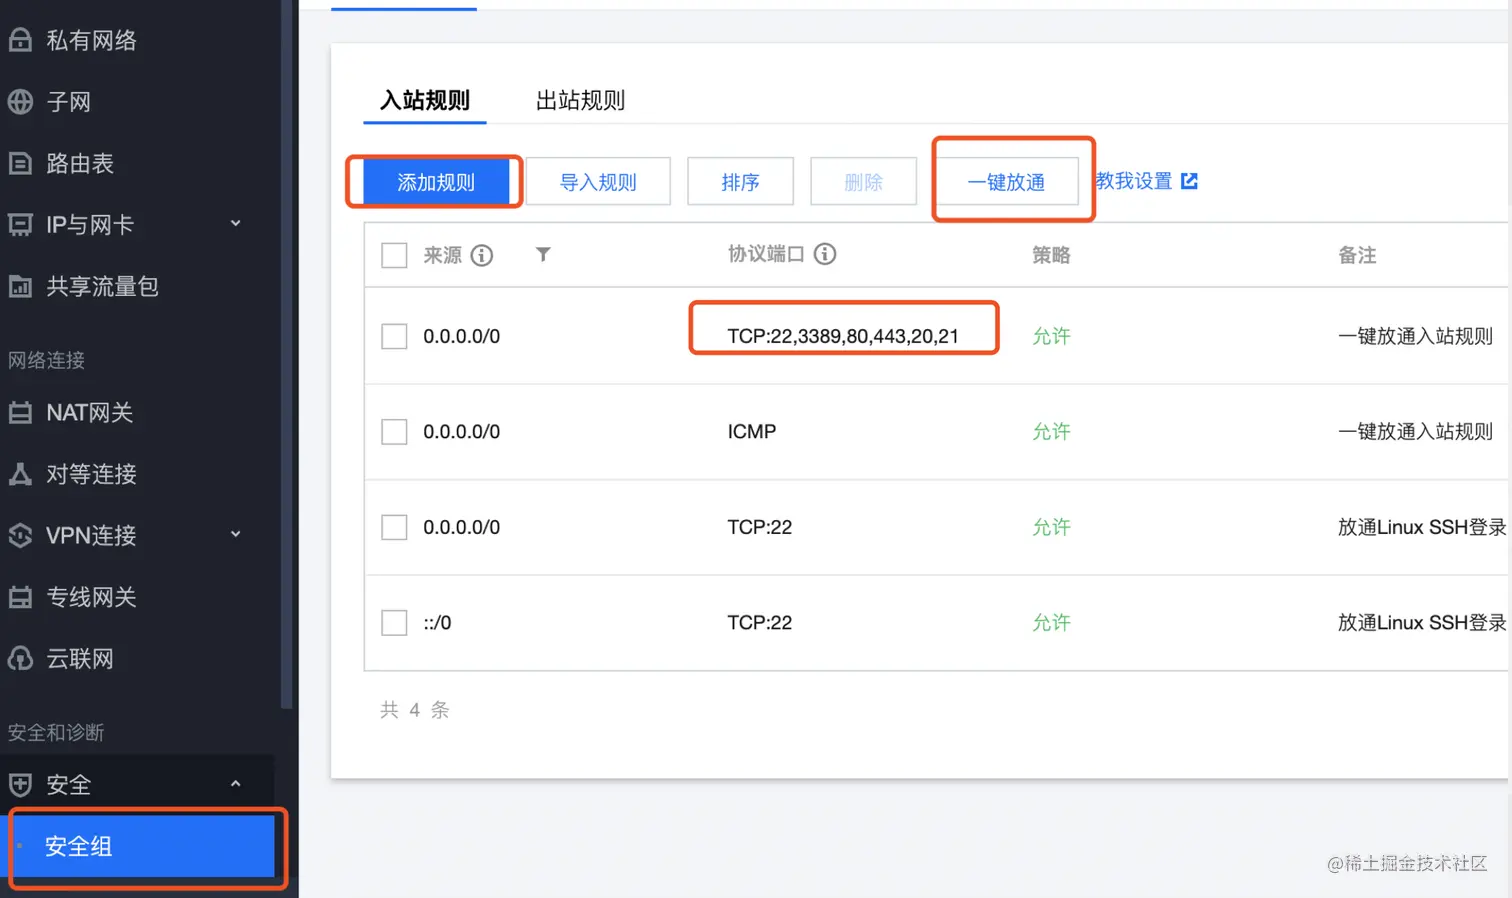Expand the VPN连接 menu
Image resolution: width=1512 pixels, height=898 pixels.
235,535
